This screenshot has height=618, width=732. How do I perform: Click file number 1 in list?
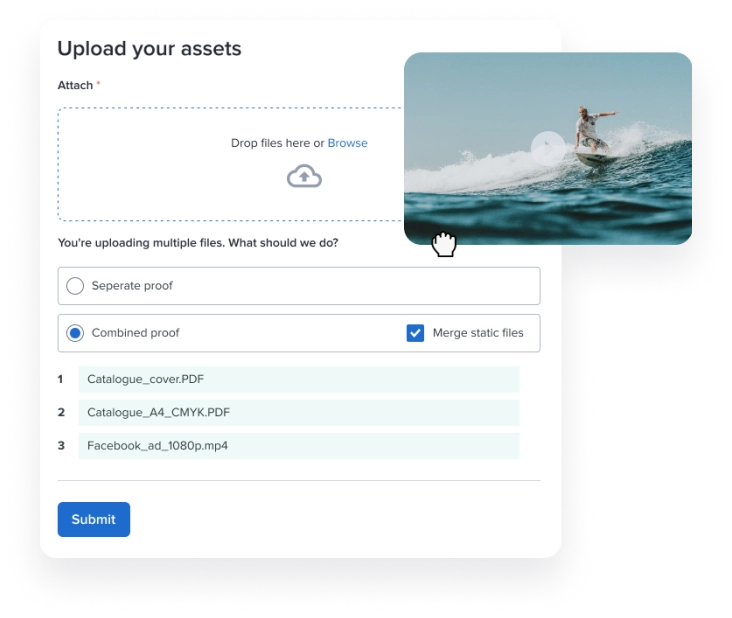pyautogui.click(x=60, y=379)
